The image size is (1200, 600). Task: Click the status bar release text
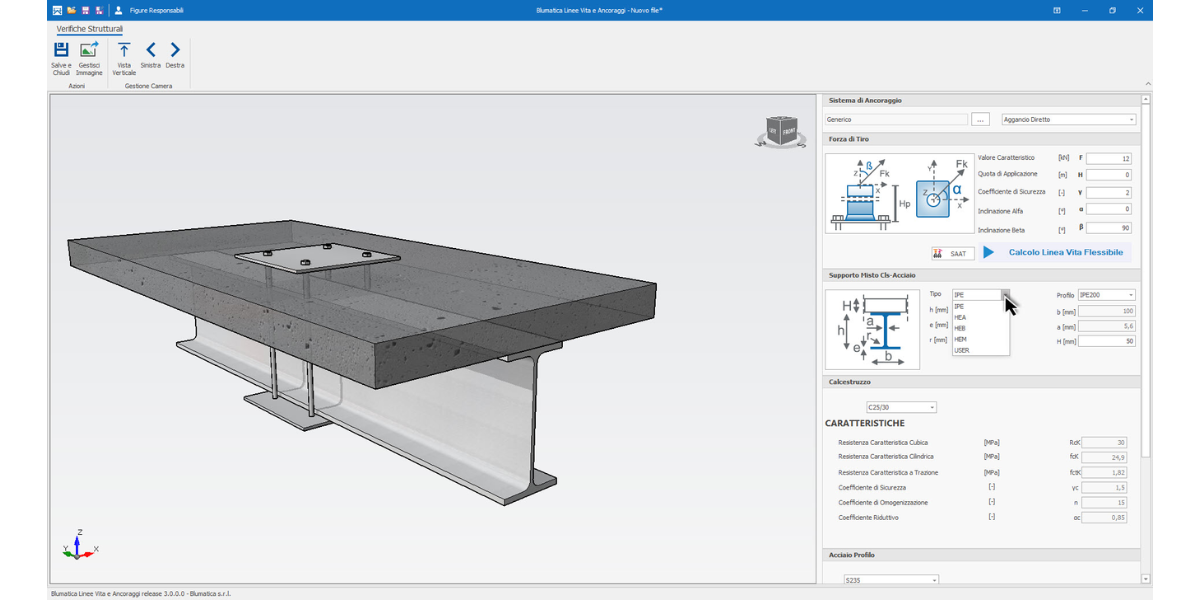click(x=140, y=594)
